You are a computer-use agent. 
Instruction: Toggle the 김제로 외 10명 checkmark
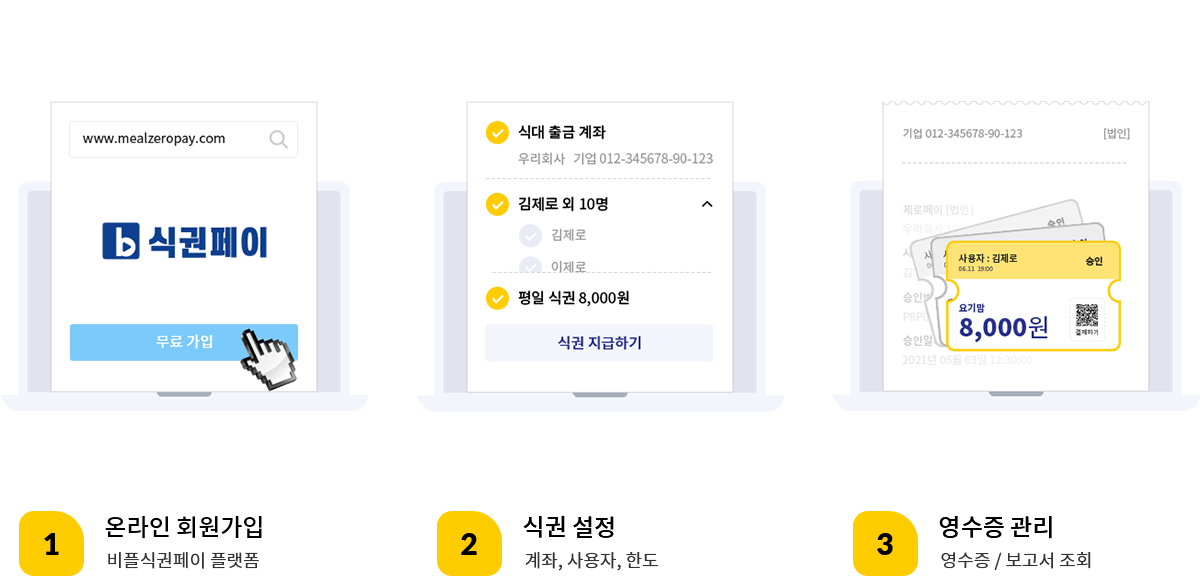[497, 204]
